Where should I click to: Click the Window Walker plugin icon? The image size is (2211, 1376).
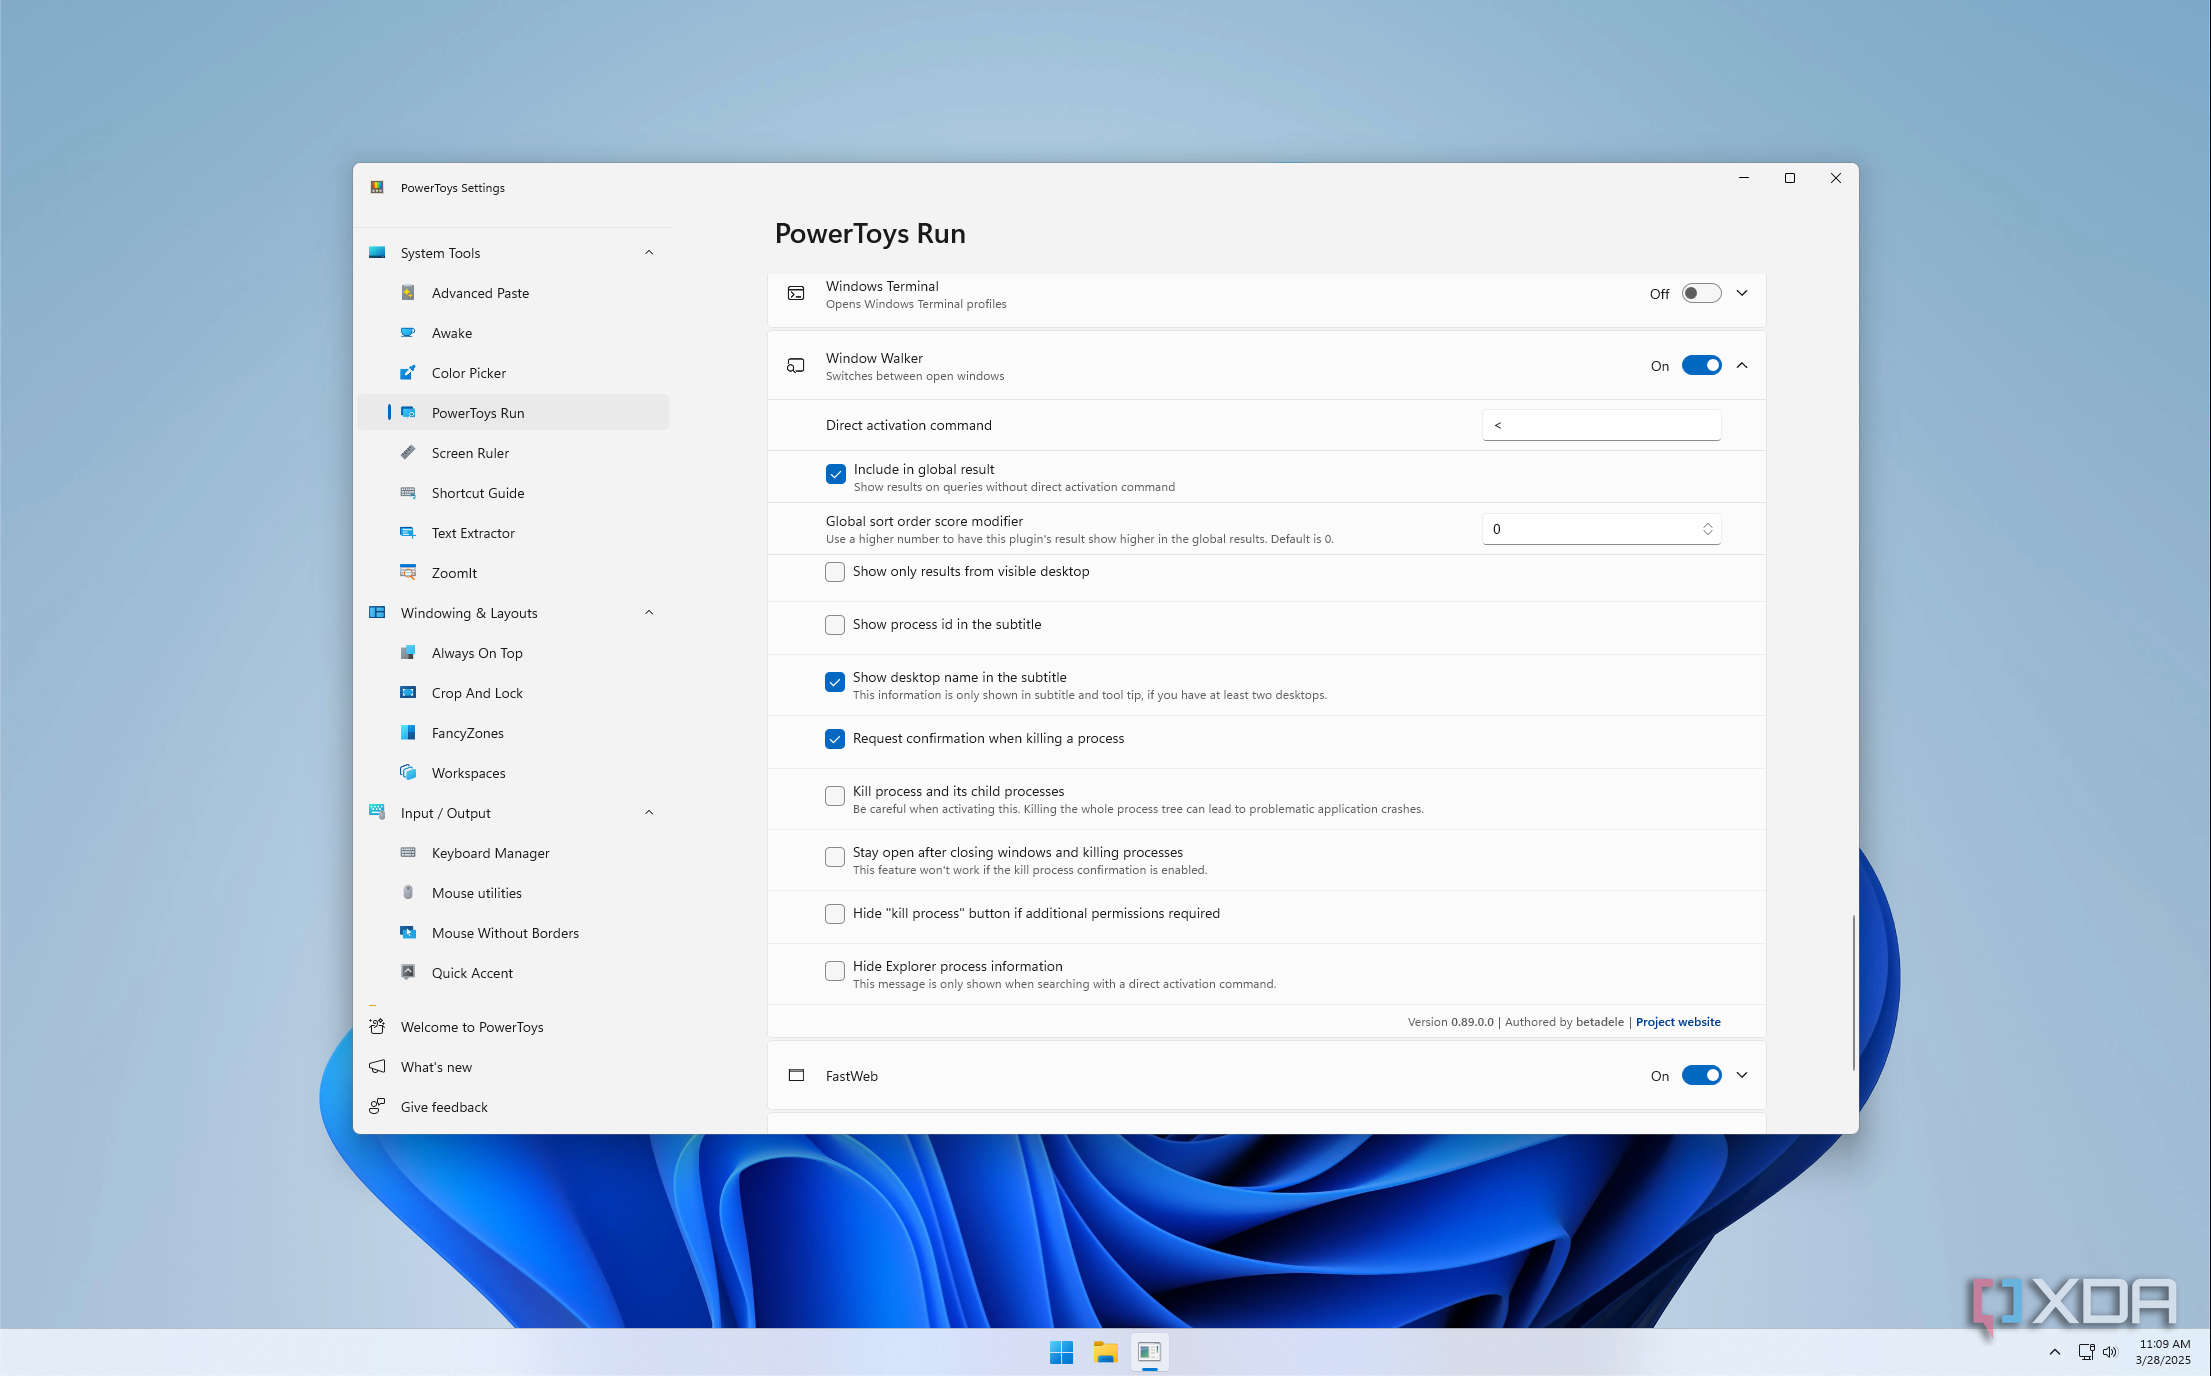click(796, 366)
